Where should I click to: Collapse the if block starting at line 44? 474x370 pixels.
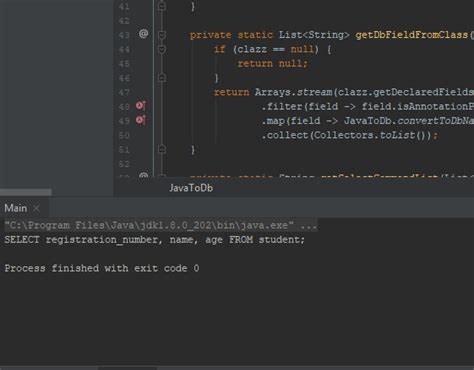(x=162, y=49)
